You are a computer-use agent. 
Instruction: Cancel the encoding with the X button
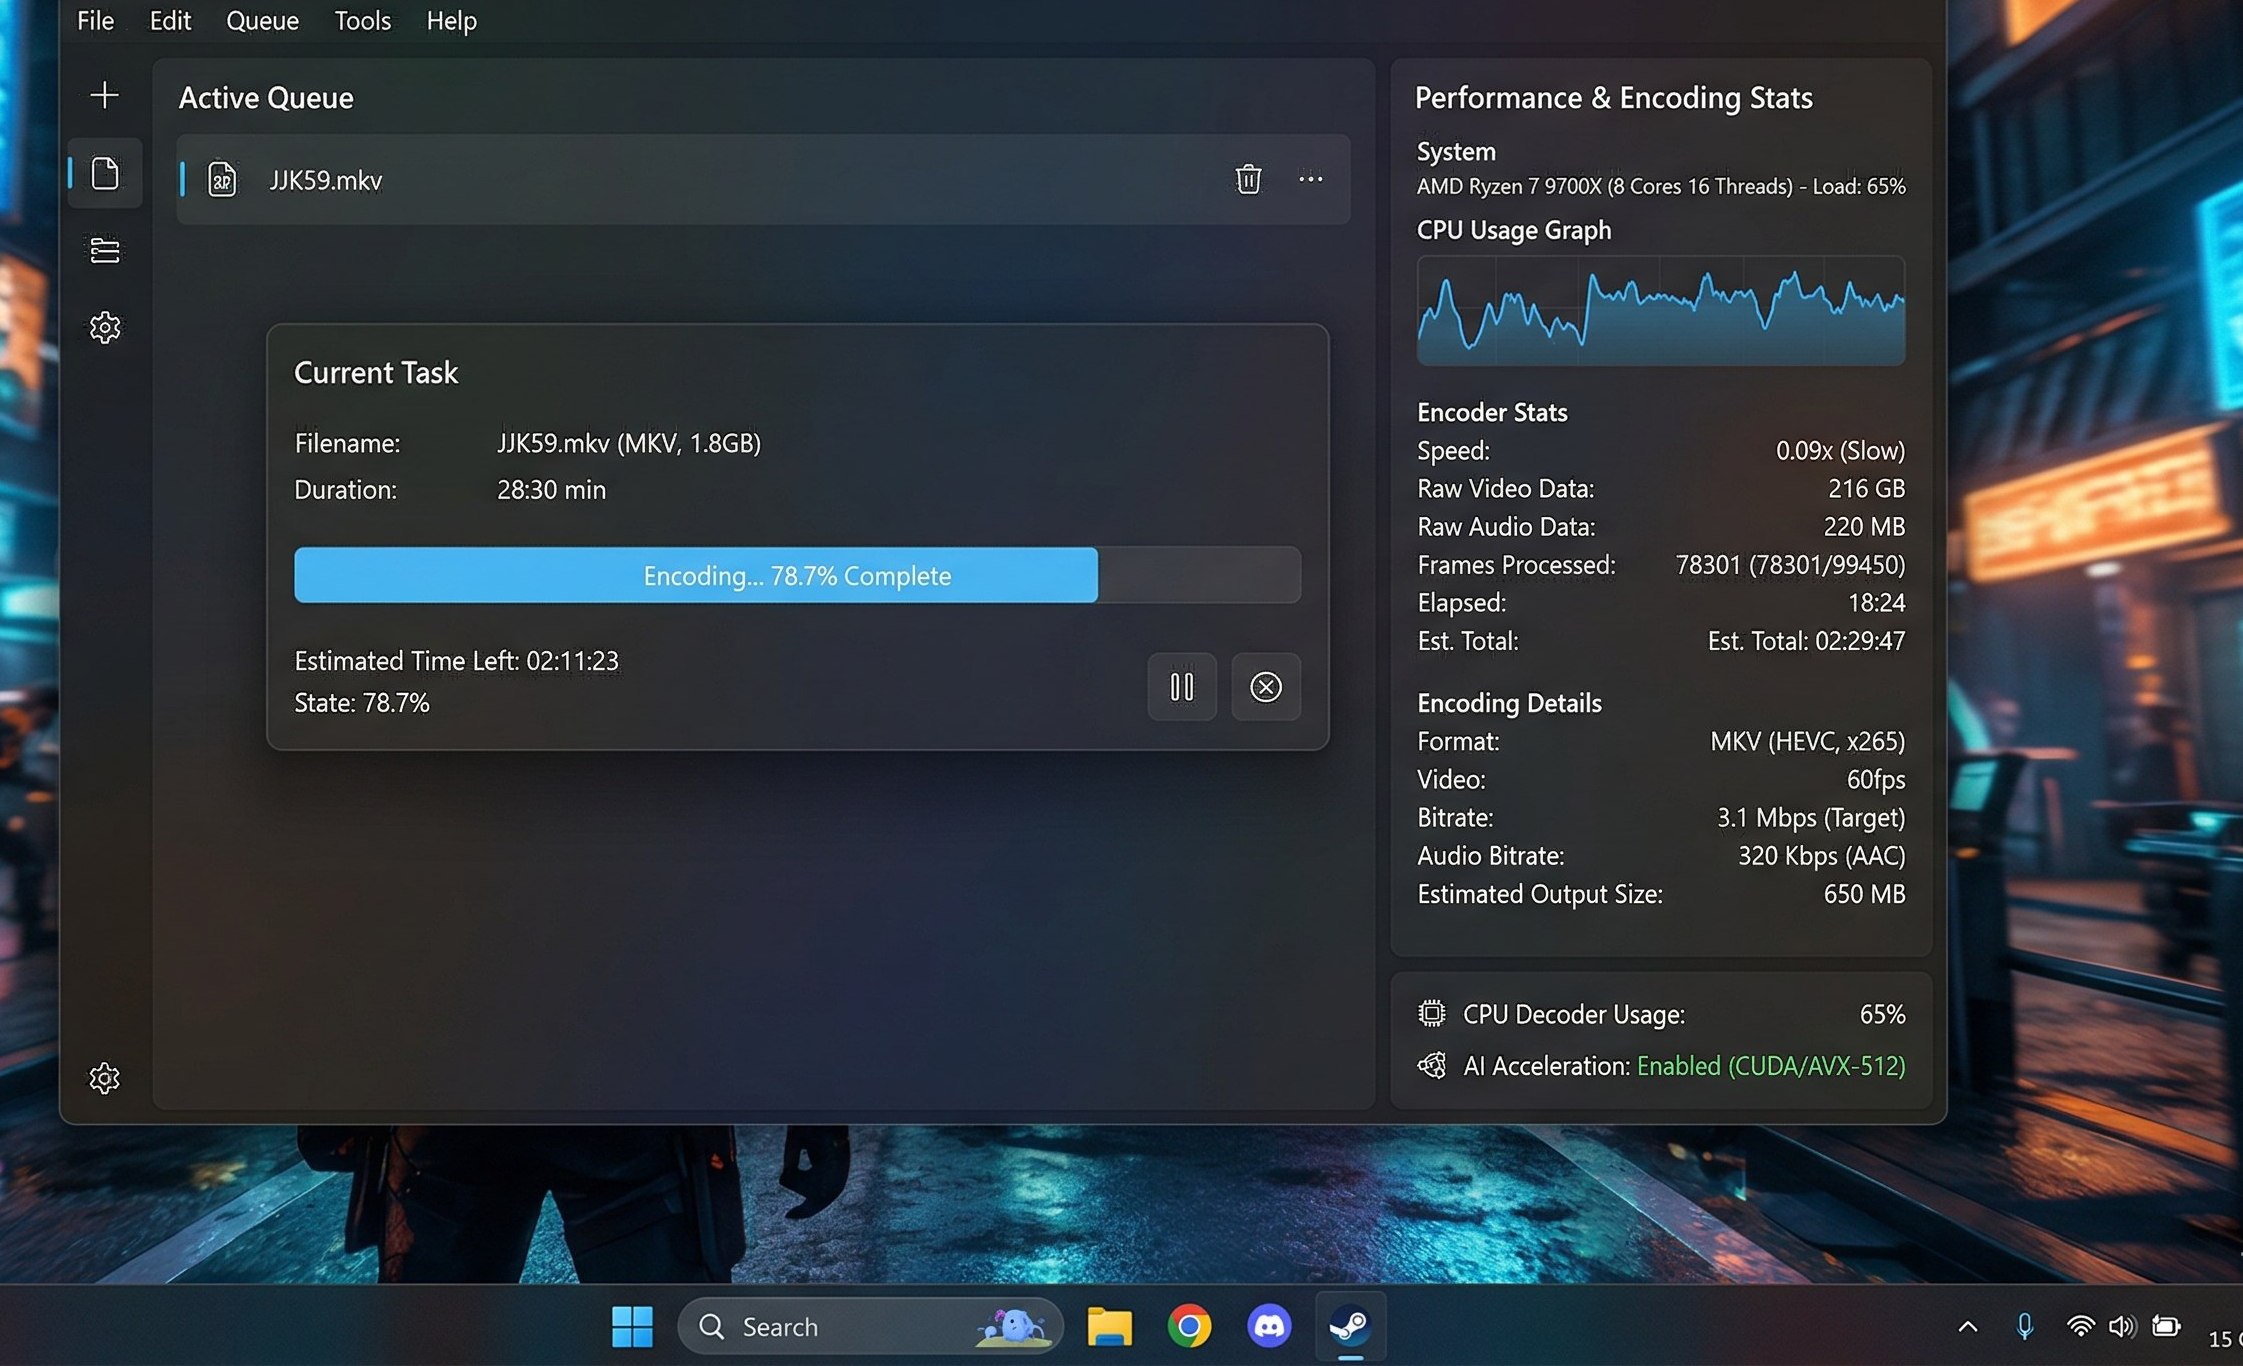coord(1266,687)
